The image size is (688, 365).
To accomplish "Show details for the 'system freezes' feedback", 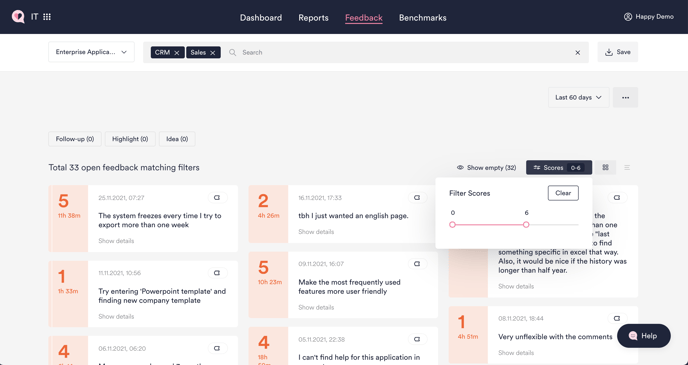I will click(x=116, y=241).
